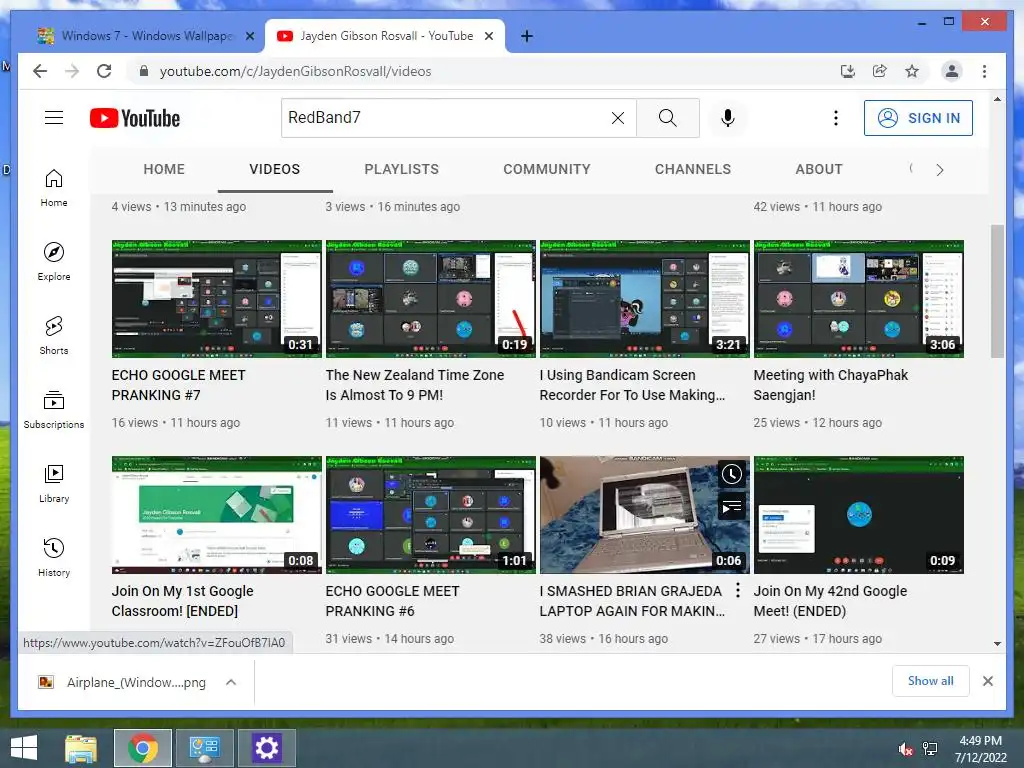Open the Settings gear taskbar app

266,748
